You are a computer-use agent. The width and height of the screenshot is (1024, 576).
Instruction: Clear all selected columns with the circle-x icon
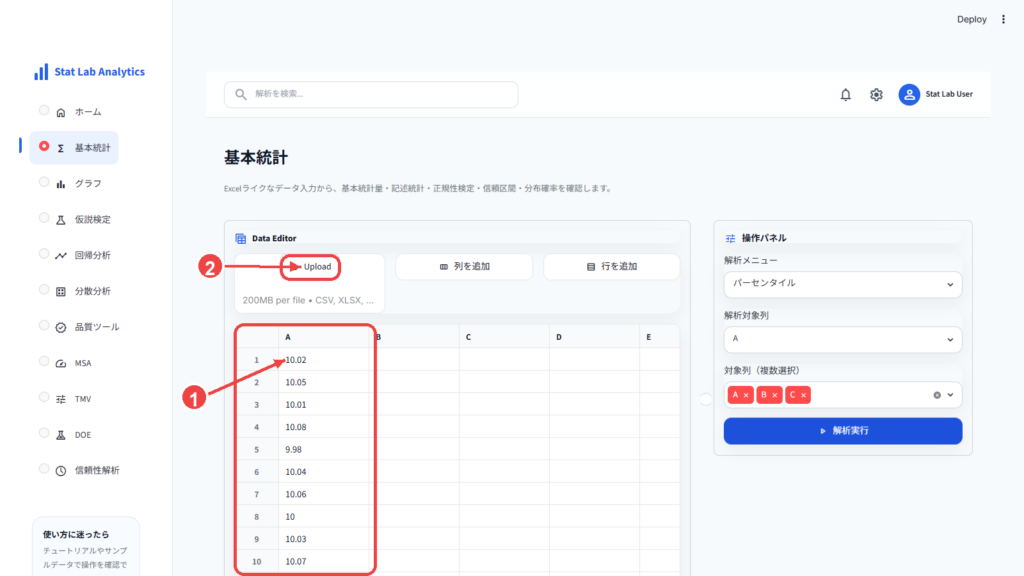click(937, 395)
